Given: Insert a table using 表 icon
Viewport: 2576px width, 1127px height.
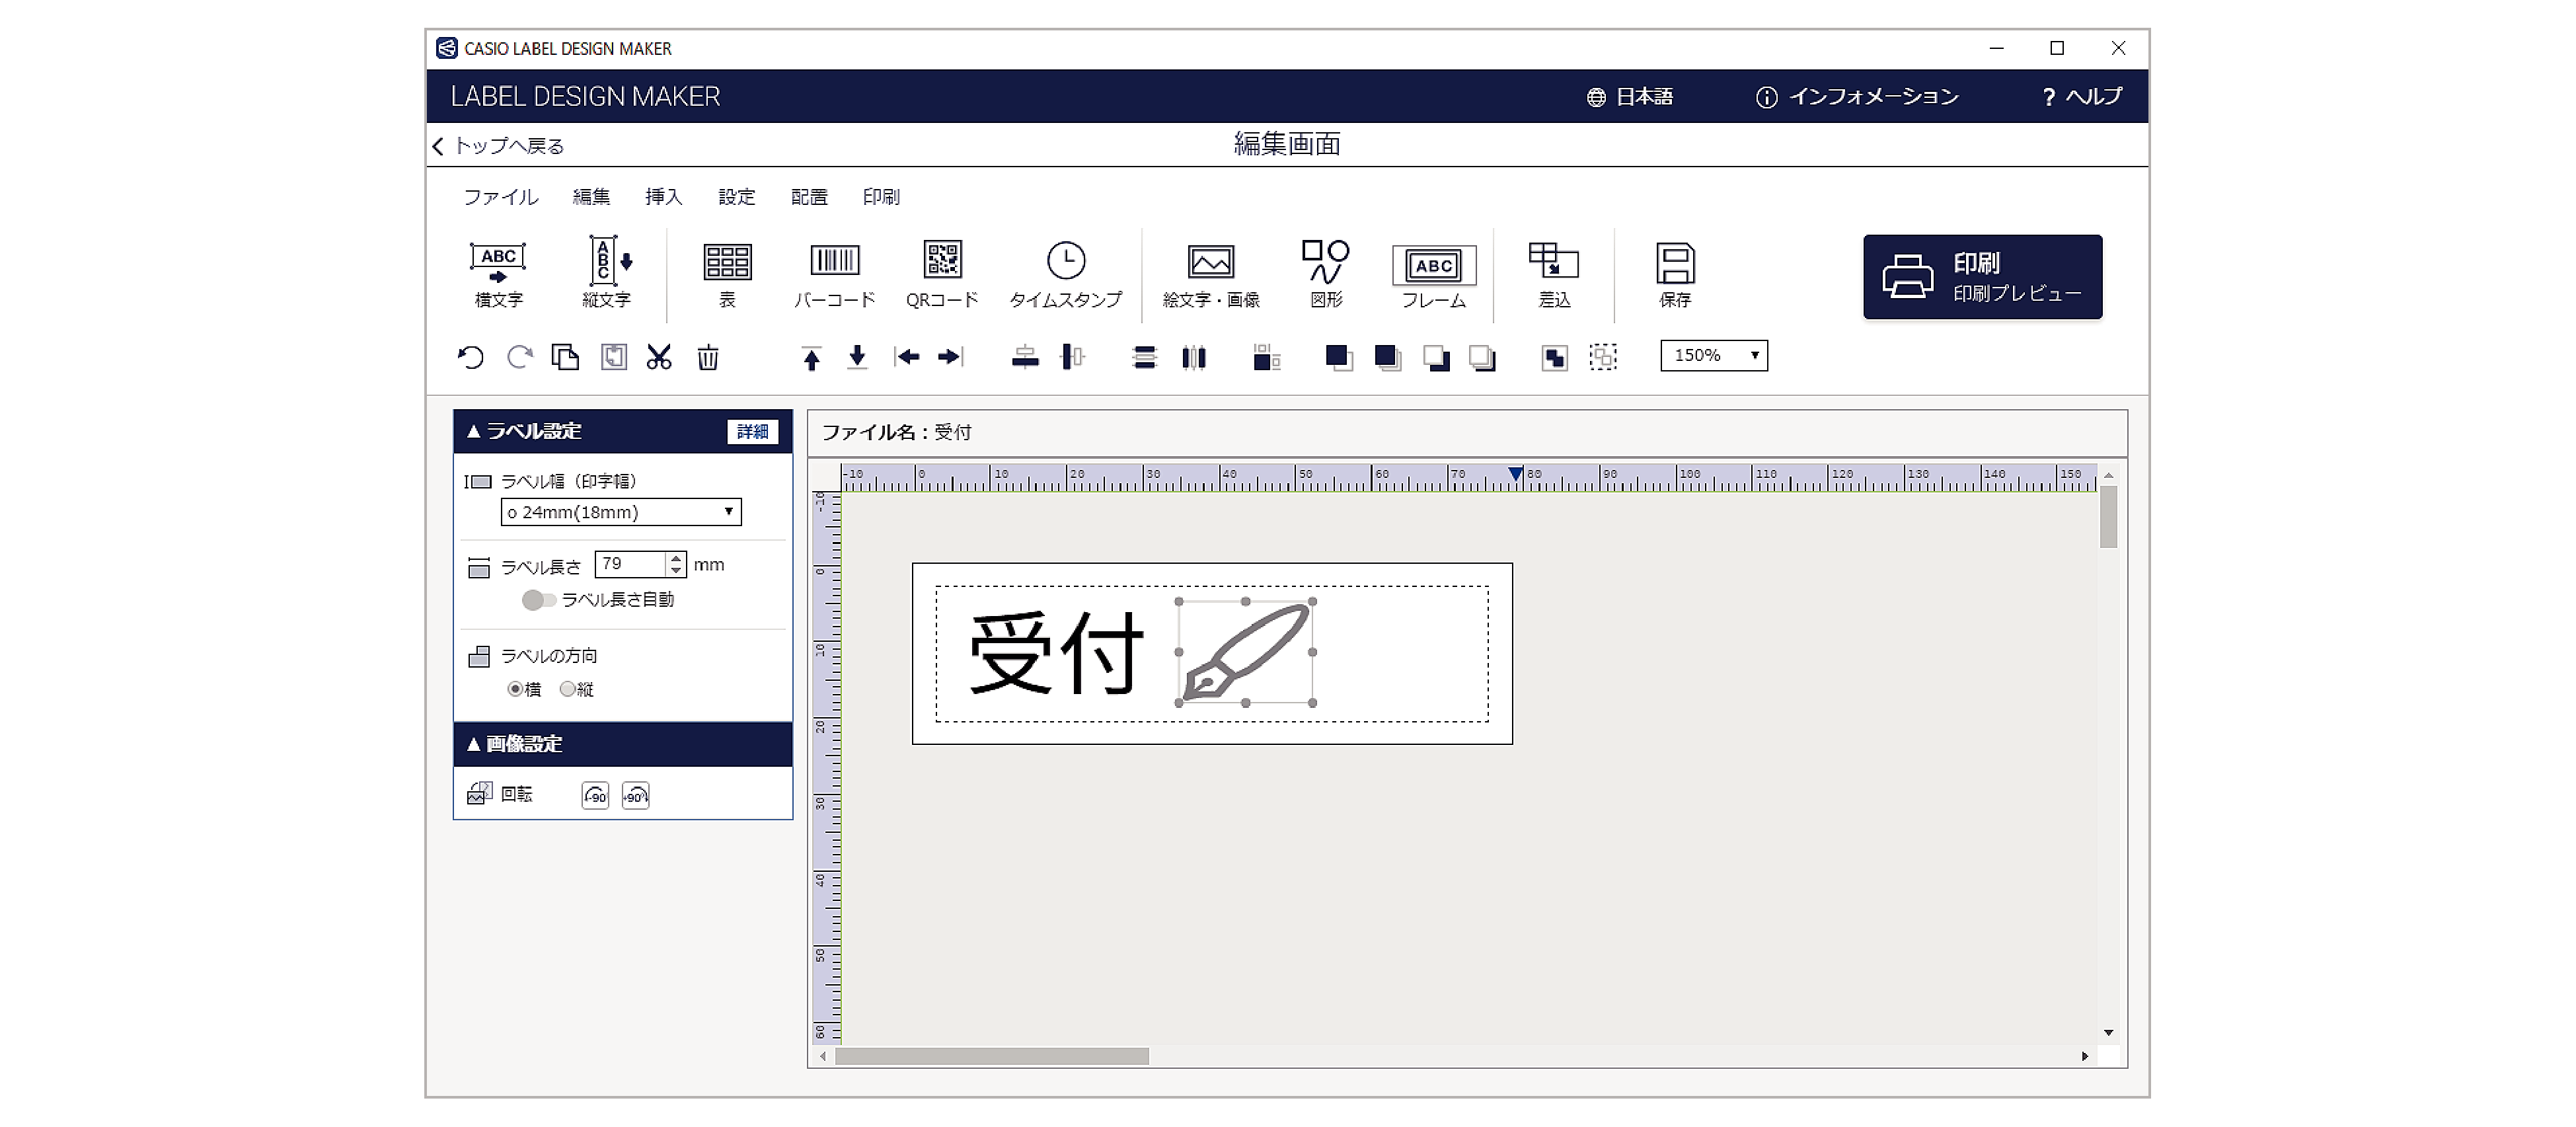Looking at the screenshot, I should 727,274.
